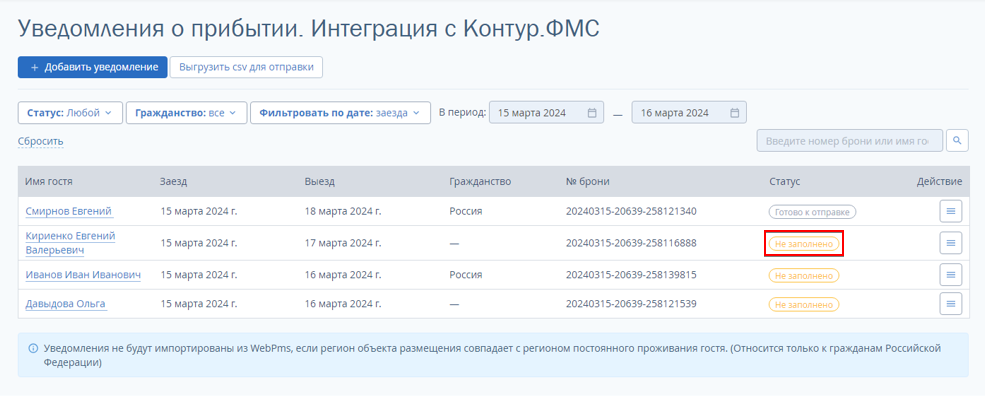Click checkout date 17 марта 2024 г.
Viewport: 985px width, 396px height.
(x=343, y=243)
